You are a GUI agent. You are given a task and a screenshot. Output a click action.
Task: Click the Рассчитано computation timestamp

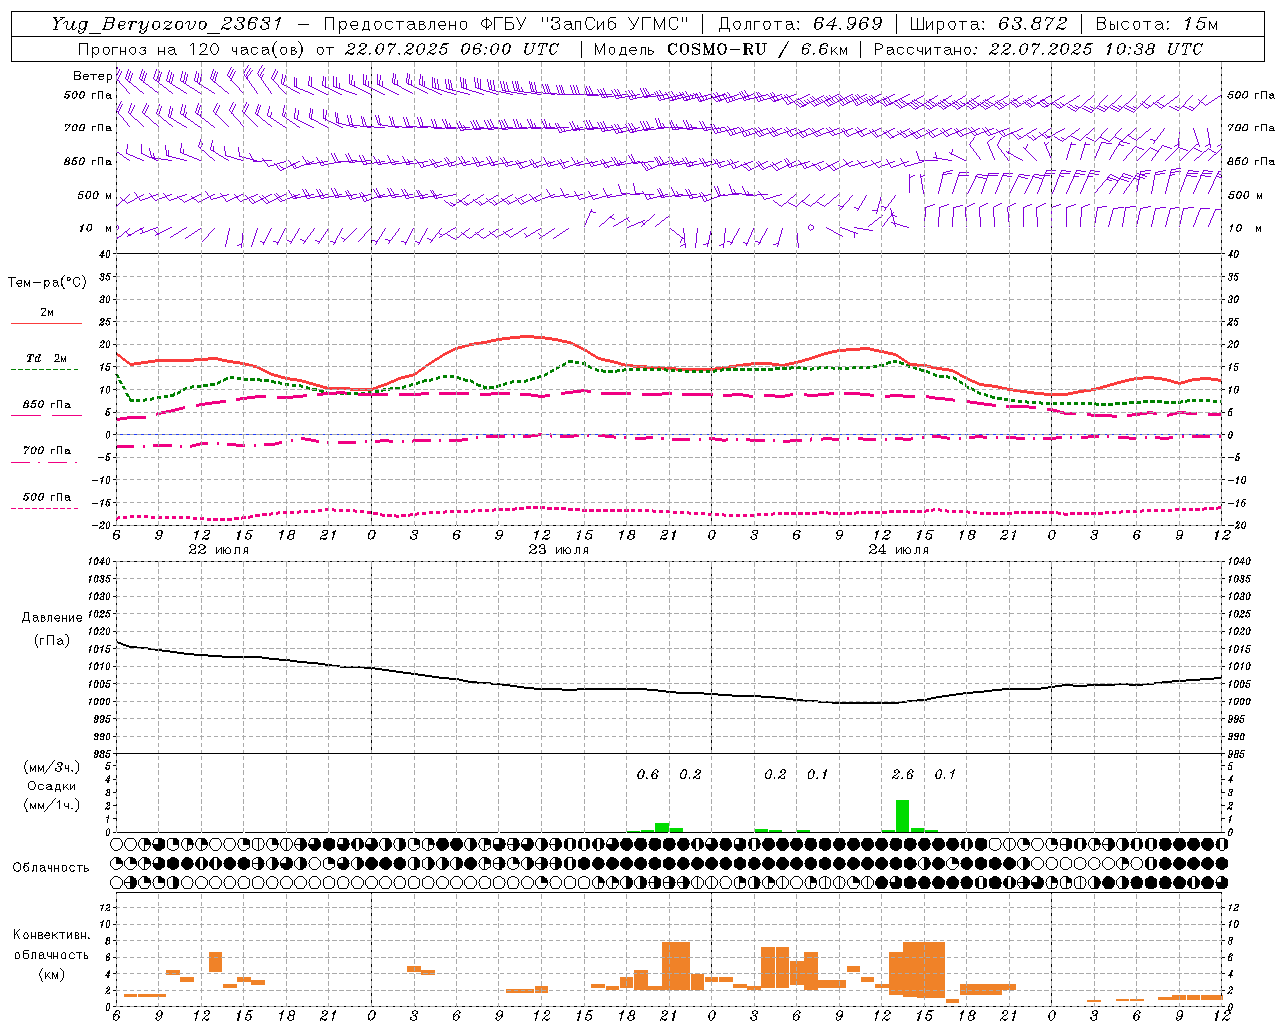coord(1038,49)
